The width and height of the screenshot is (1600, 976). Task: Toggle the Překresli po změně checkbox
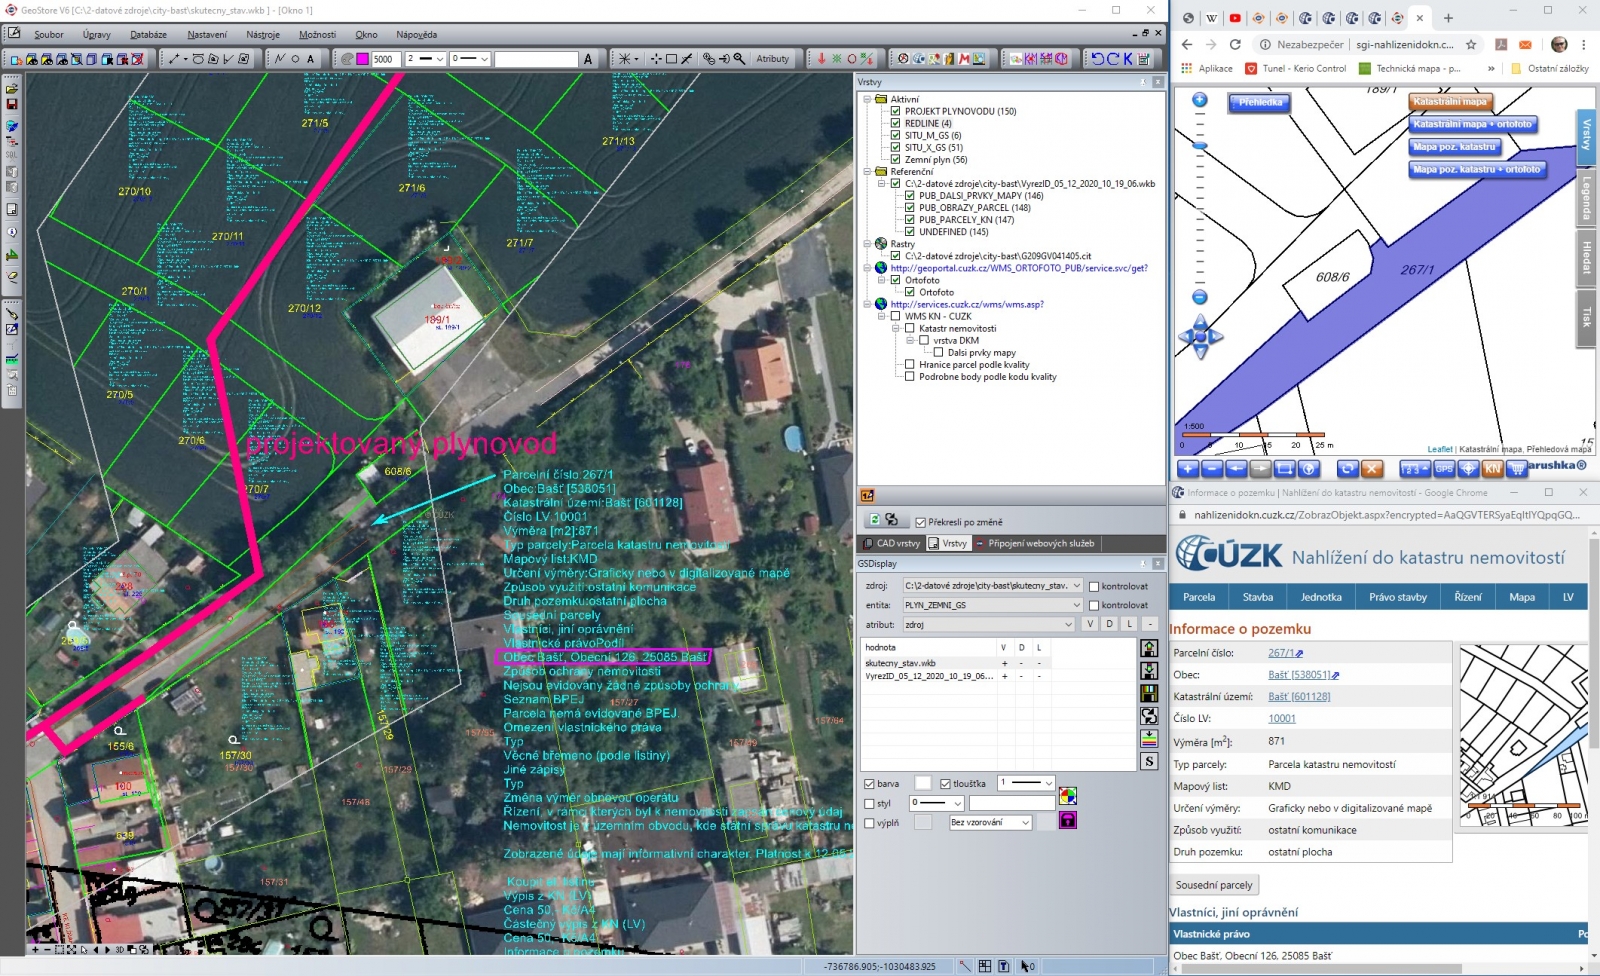[x=921, y=522]
